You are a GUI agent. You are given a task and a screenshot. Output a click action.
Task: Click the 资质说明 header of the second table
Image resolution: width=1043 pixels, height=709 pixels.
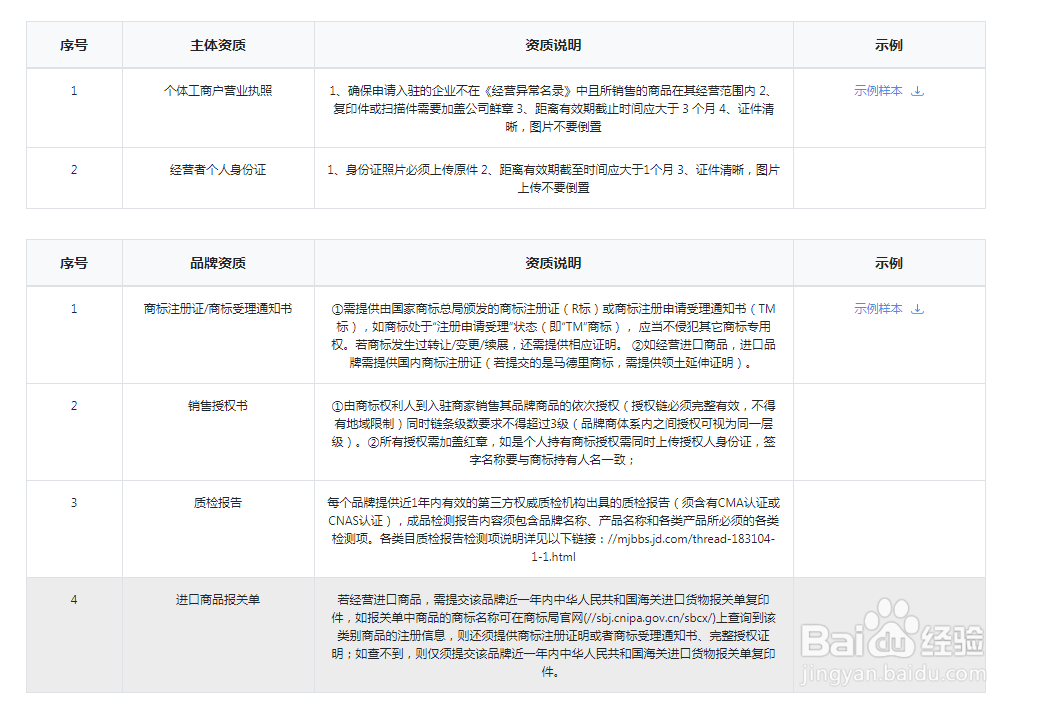[x=552, y=263]
